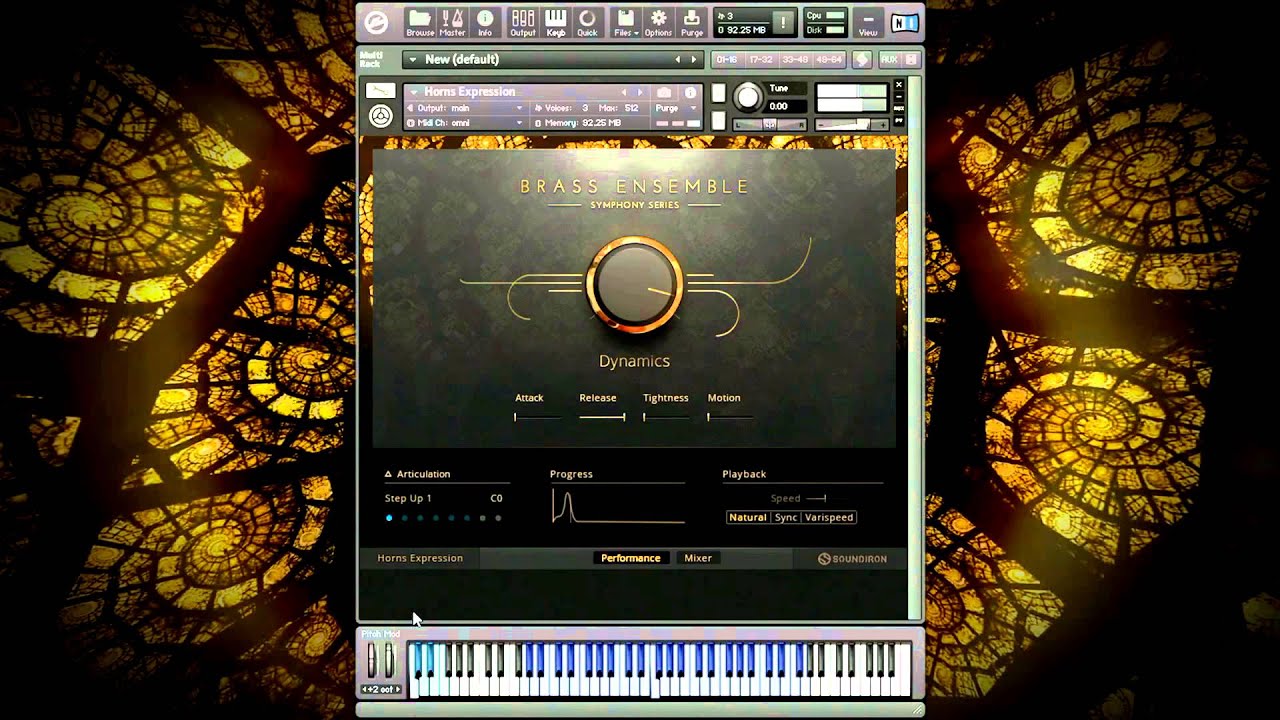Click the global Purge icon in toolbar
The width and height of the screenshot is (1280, 720).
click(692, 22)
